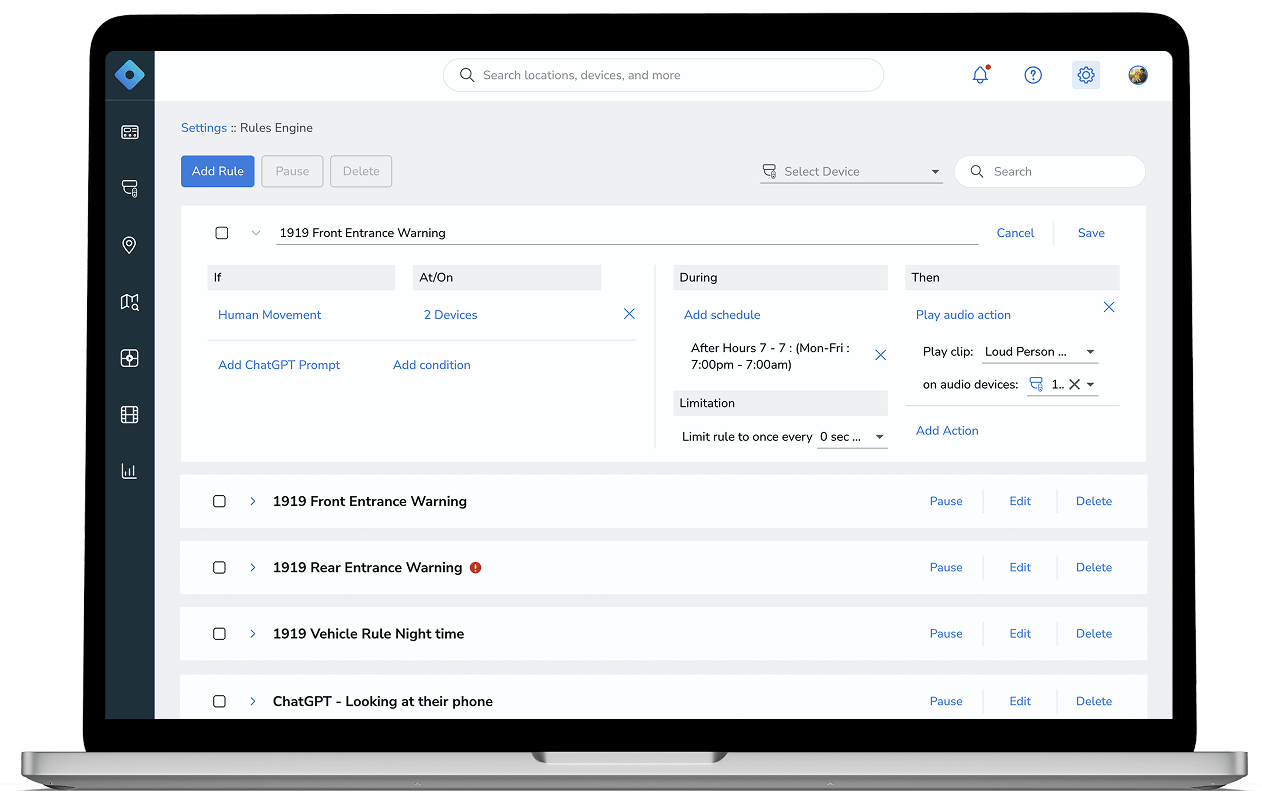Click Add ChatGPT Prompt

(x=279, y=365)
